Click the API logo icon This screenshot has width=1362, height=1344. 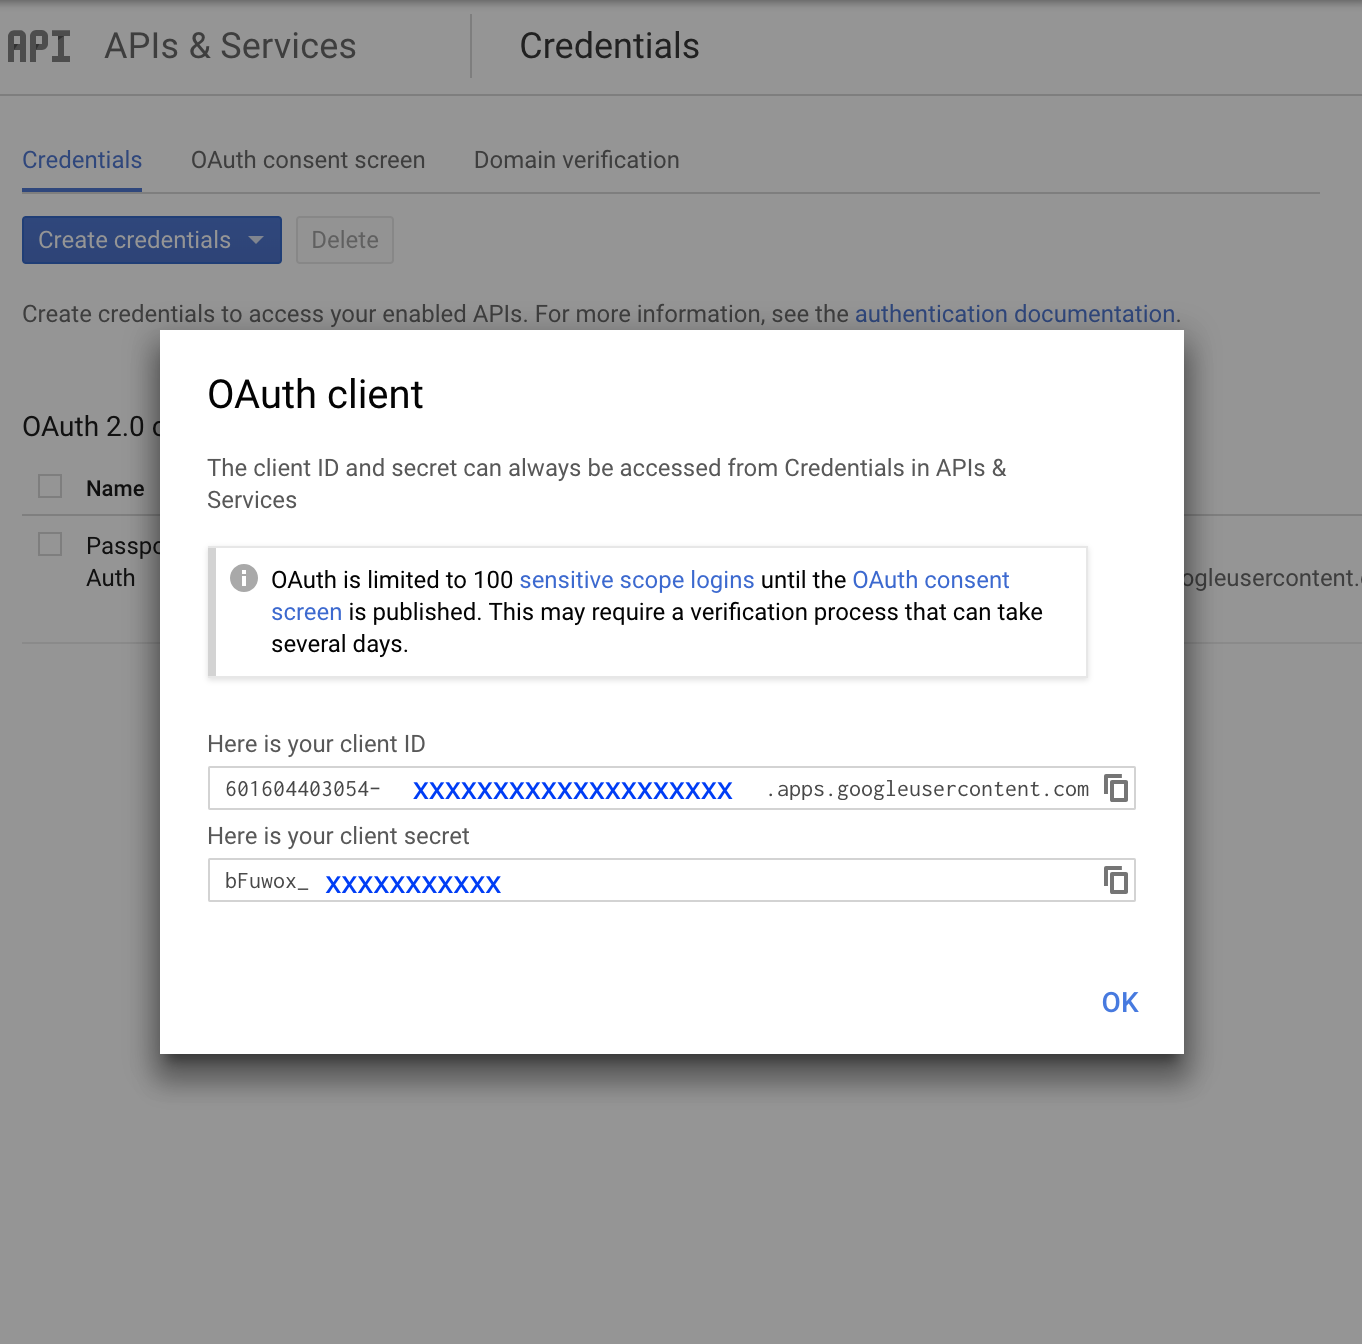(x=39, y=46)
